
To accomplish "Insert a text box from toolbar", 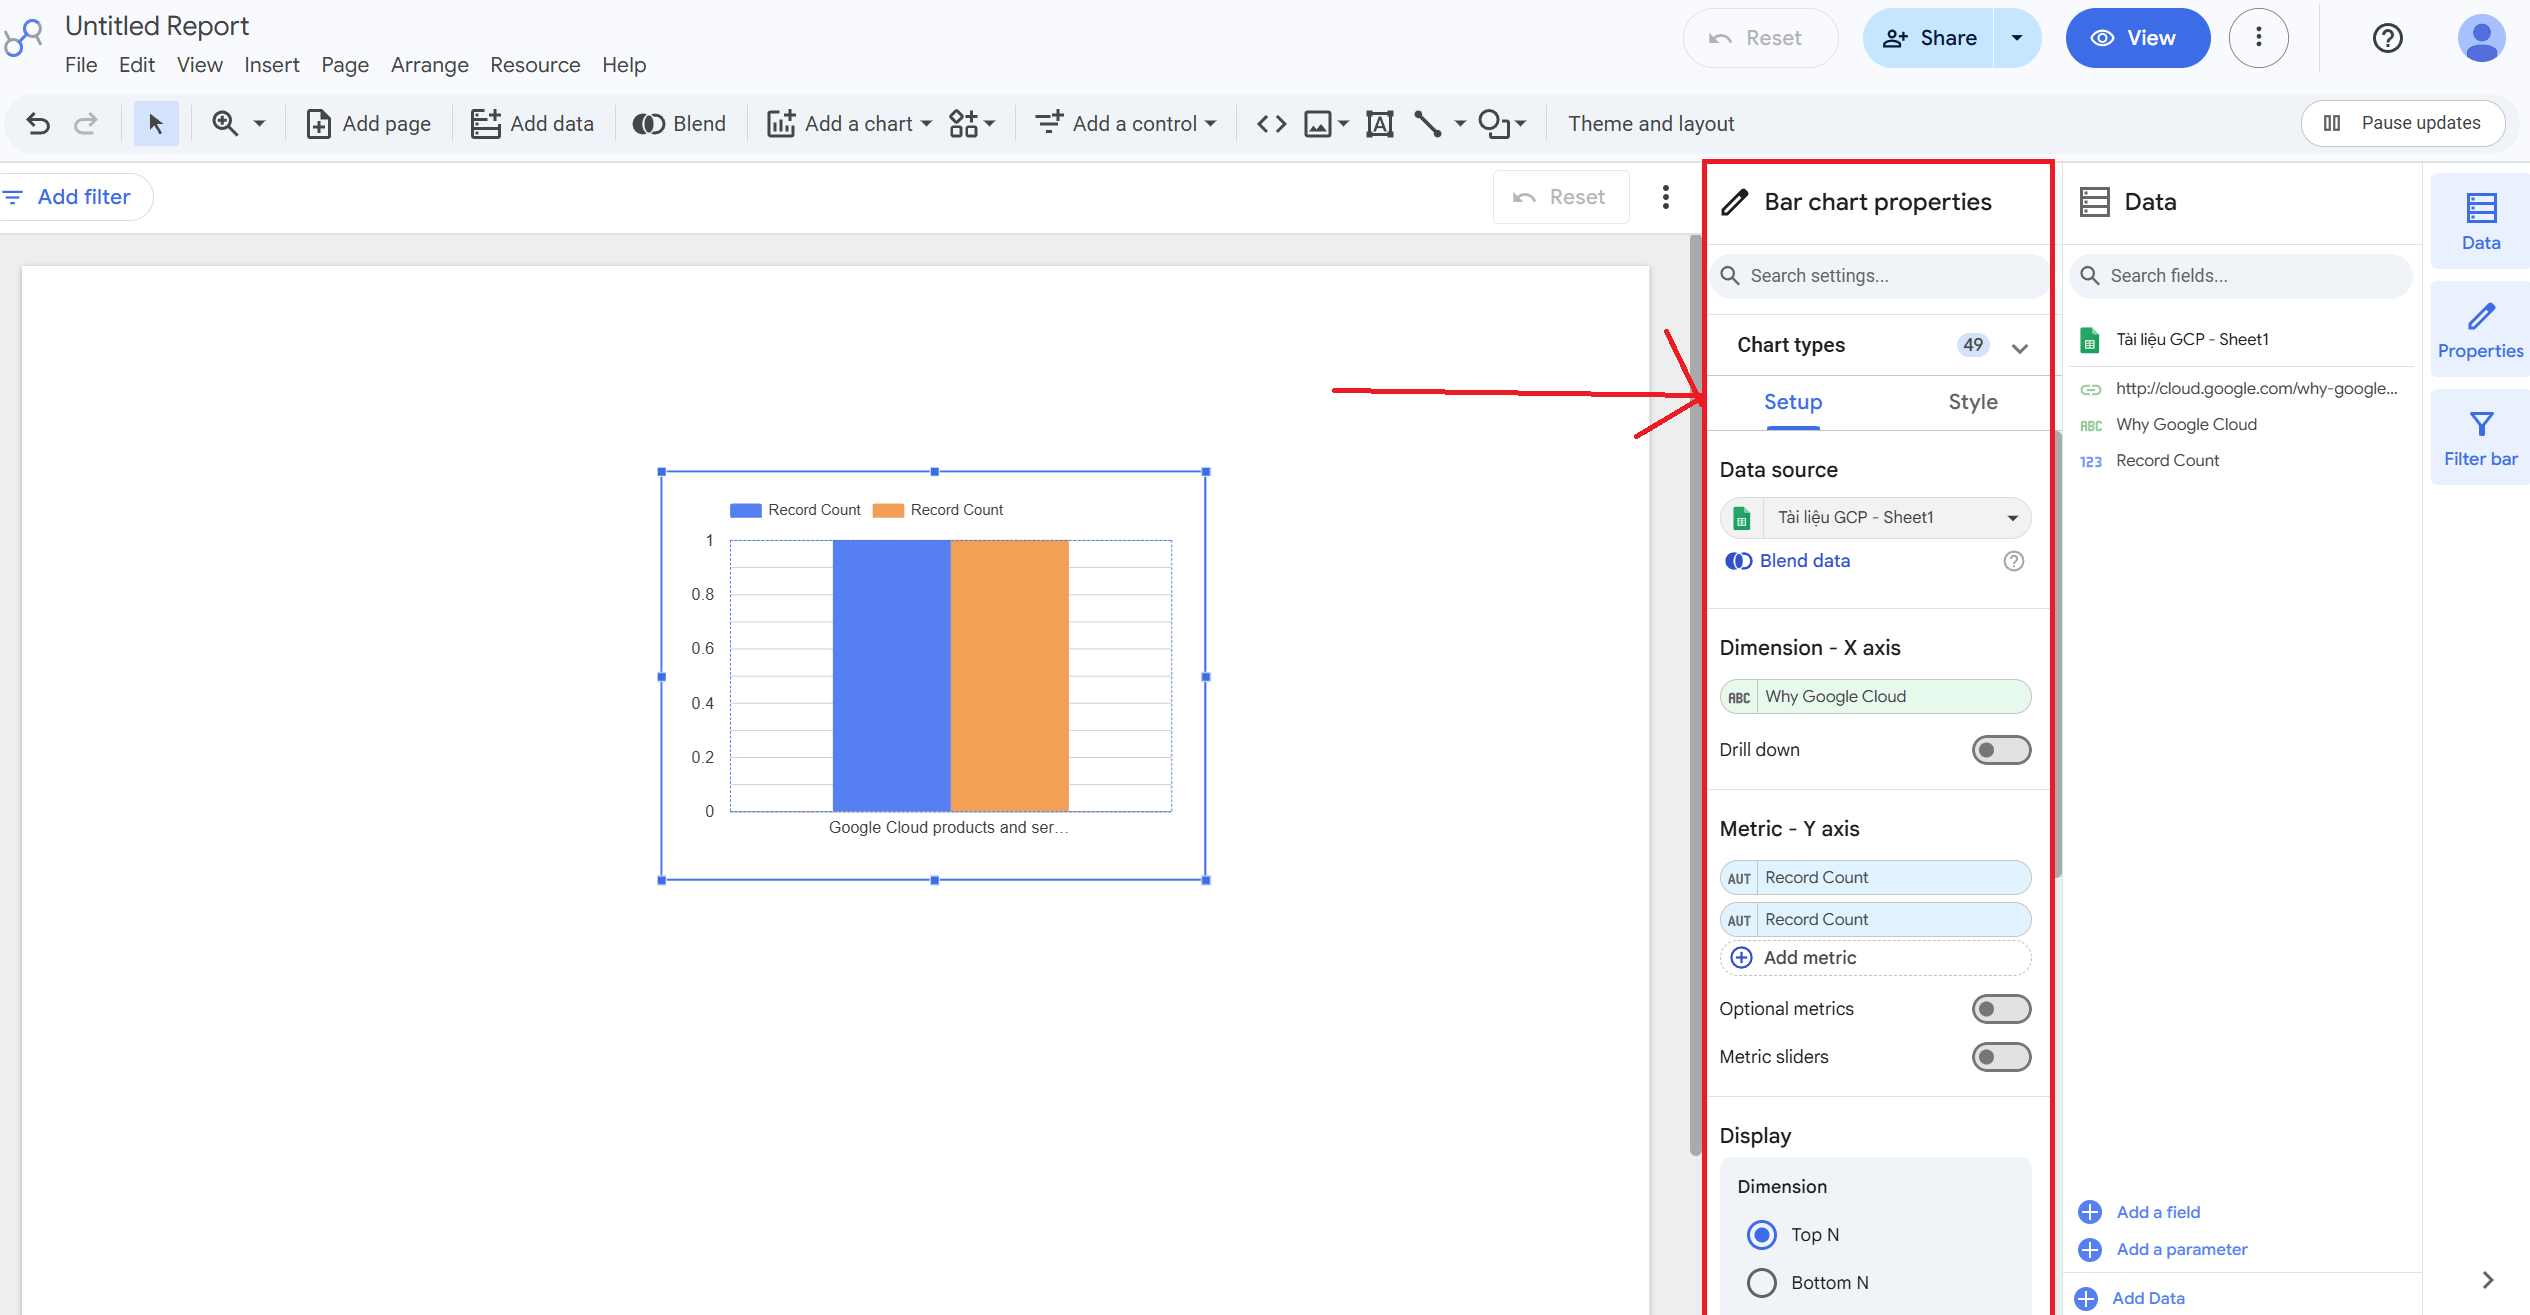I will pyautogui.click(x=1380, y=123).
